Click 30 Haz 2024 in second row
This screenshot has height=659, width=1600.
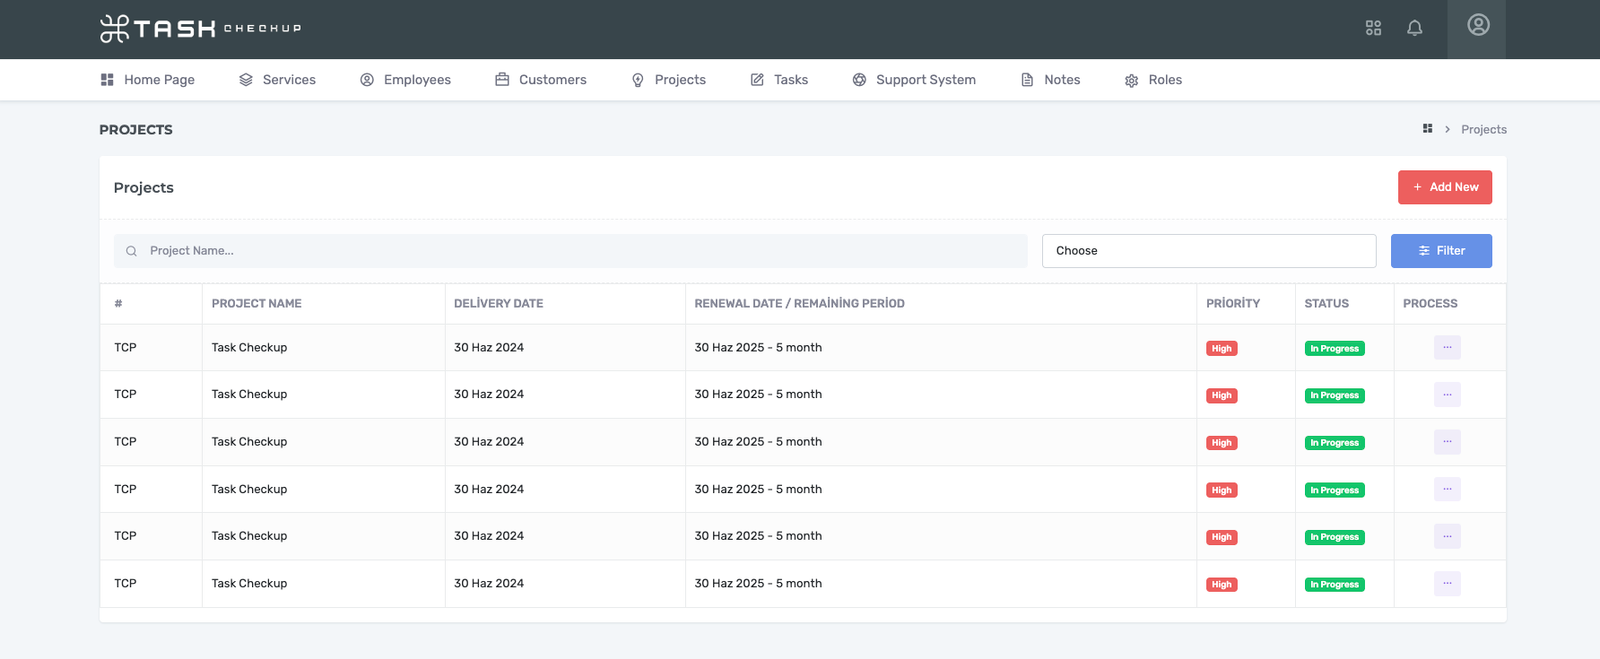(x=489, y=394)
